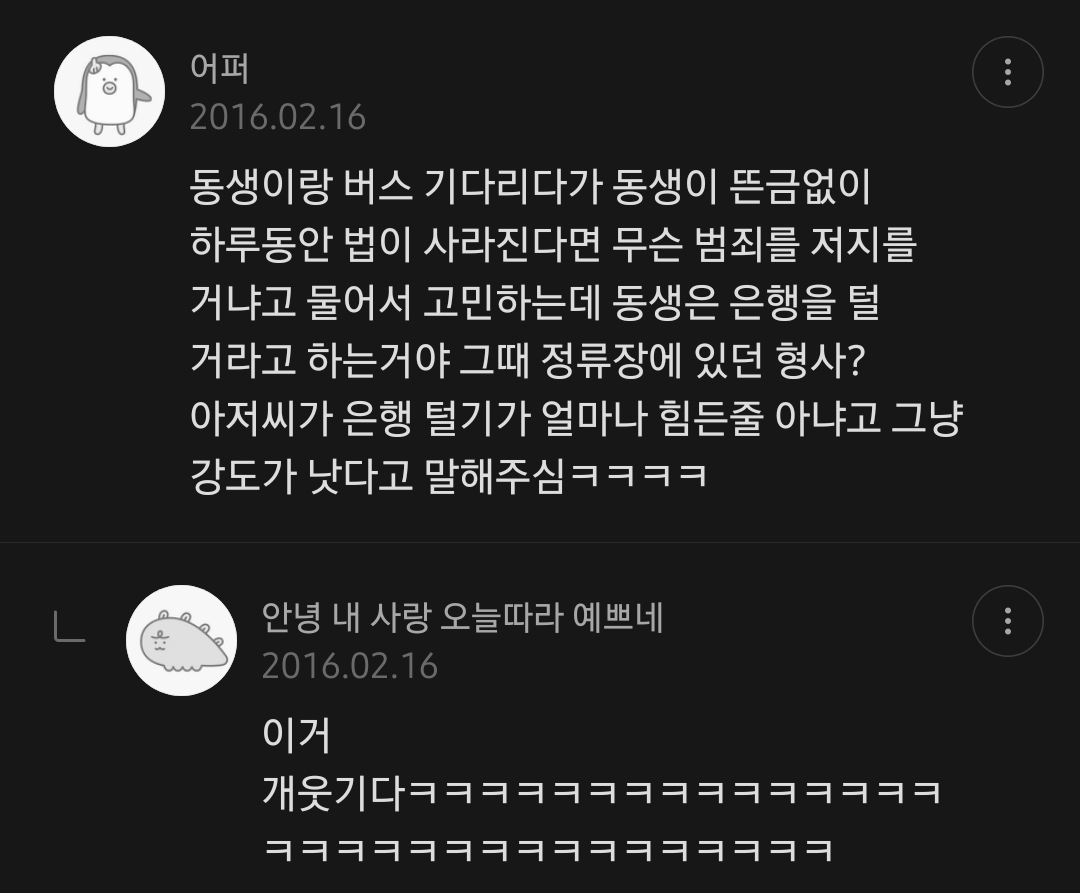Click the penguin profile picture of 어퍼

pos(110,92)
